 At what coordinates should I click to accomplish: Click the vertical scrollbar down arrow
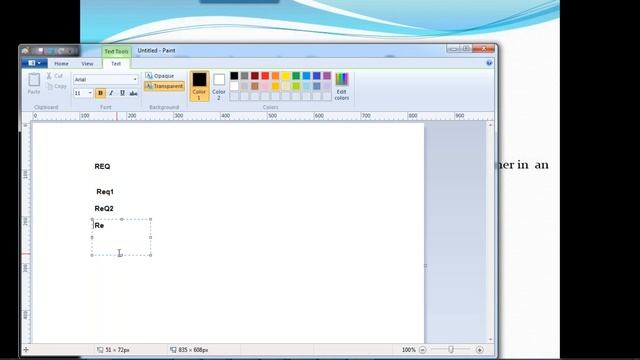(490, 340)
